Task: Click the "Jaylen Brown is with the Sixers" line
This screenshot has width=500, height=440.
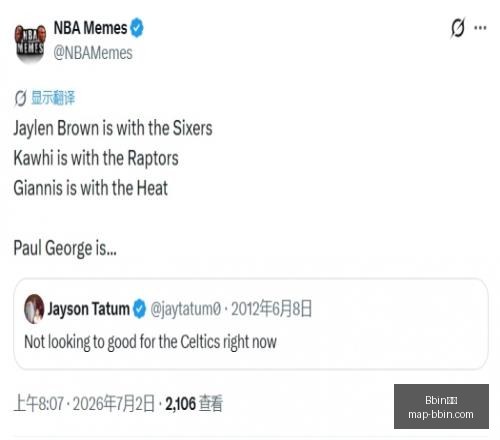Action: [113, 128]
